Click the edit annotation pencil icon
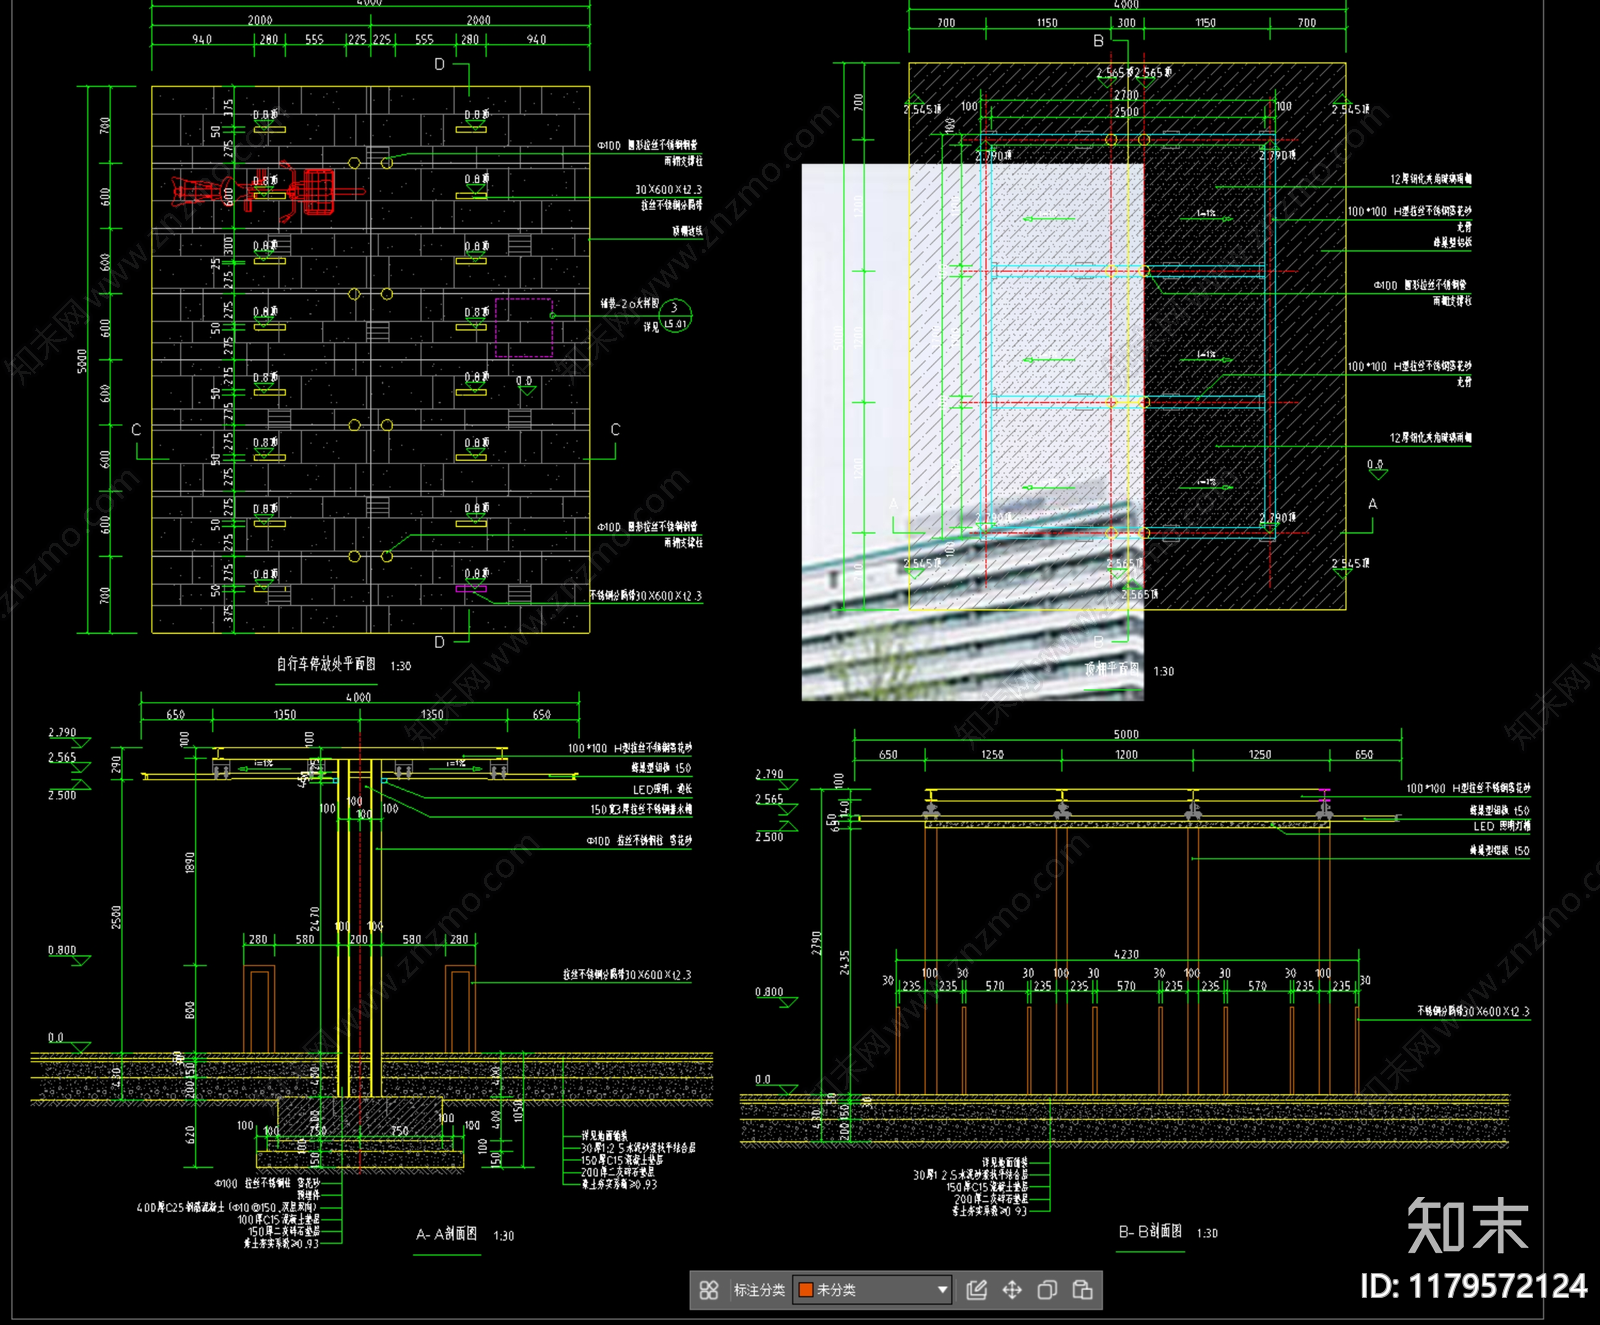The height and width of the screenshot is (1325, 1600). 977,1290
